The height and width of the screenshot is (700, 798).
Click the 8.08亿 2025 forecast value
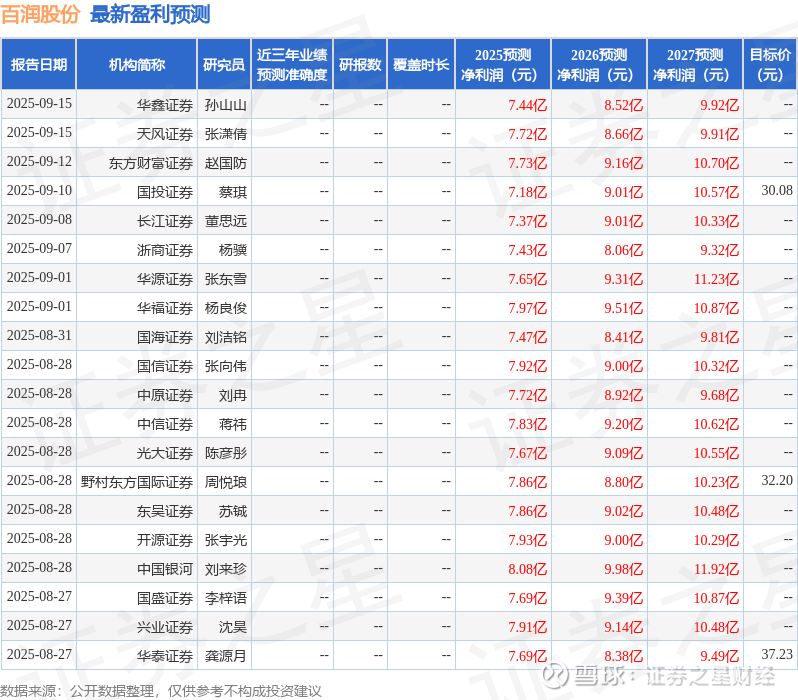click(527, 569)
